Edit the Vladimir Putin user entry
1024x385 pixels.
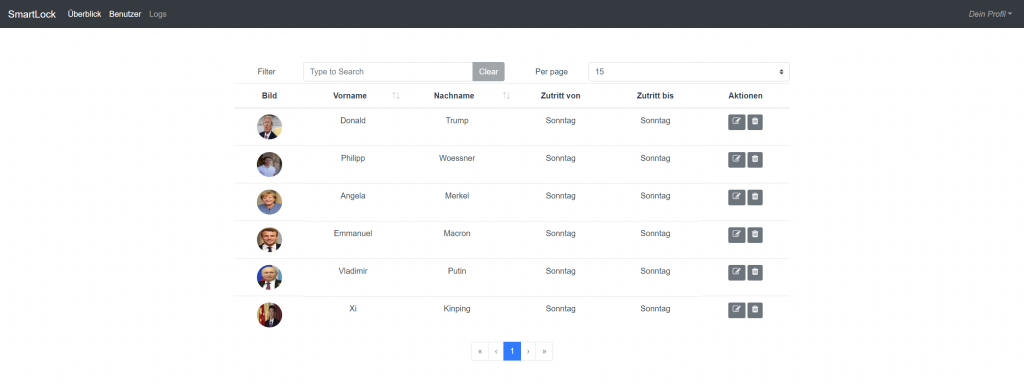click(737, 273)
